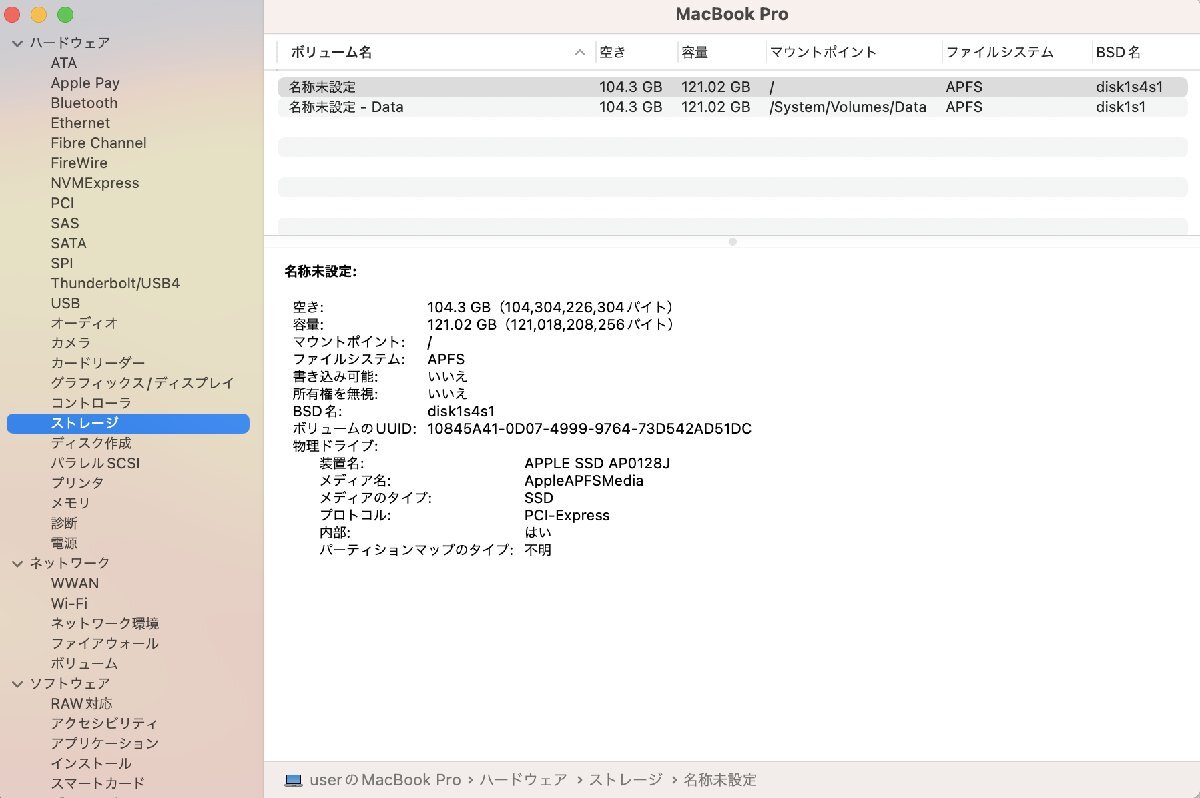Collapse the ネットワーク section in sidebar
This screenshot has height=798, width=1200.
[17, 563]
